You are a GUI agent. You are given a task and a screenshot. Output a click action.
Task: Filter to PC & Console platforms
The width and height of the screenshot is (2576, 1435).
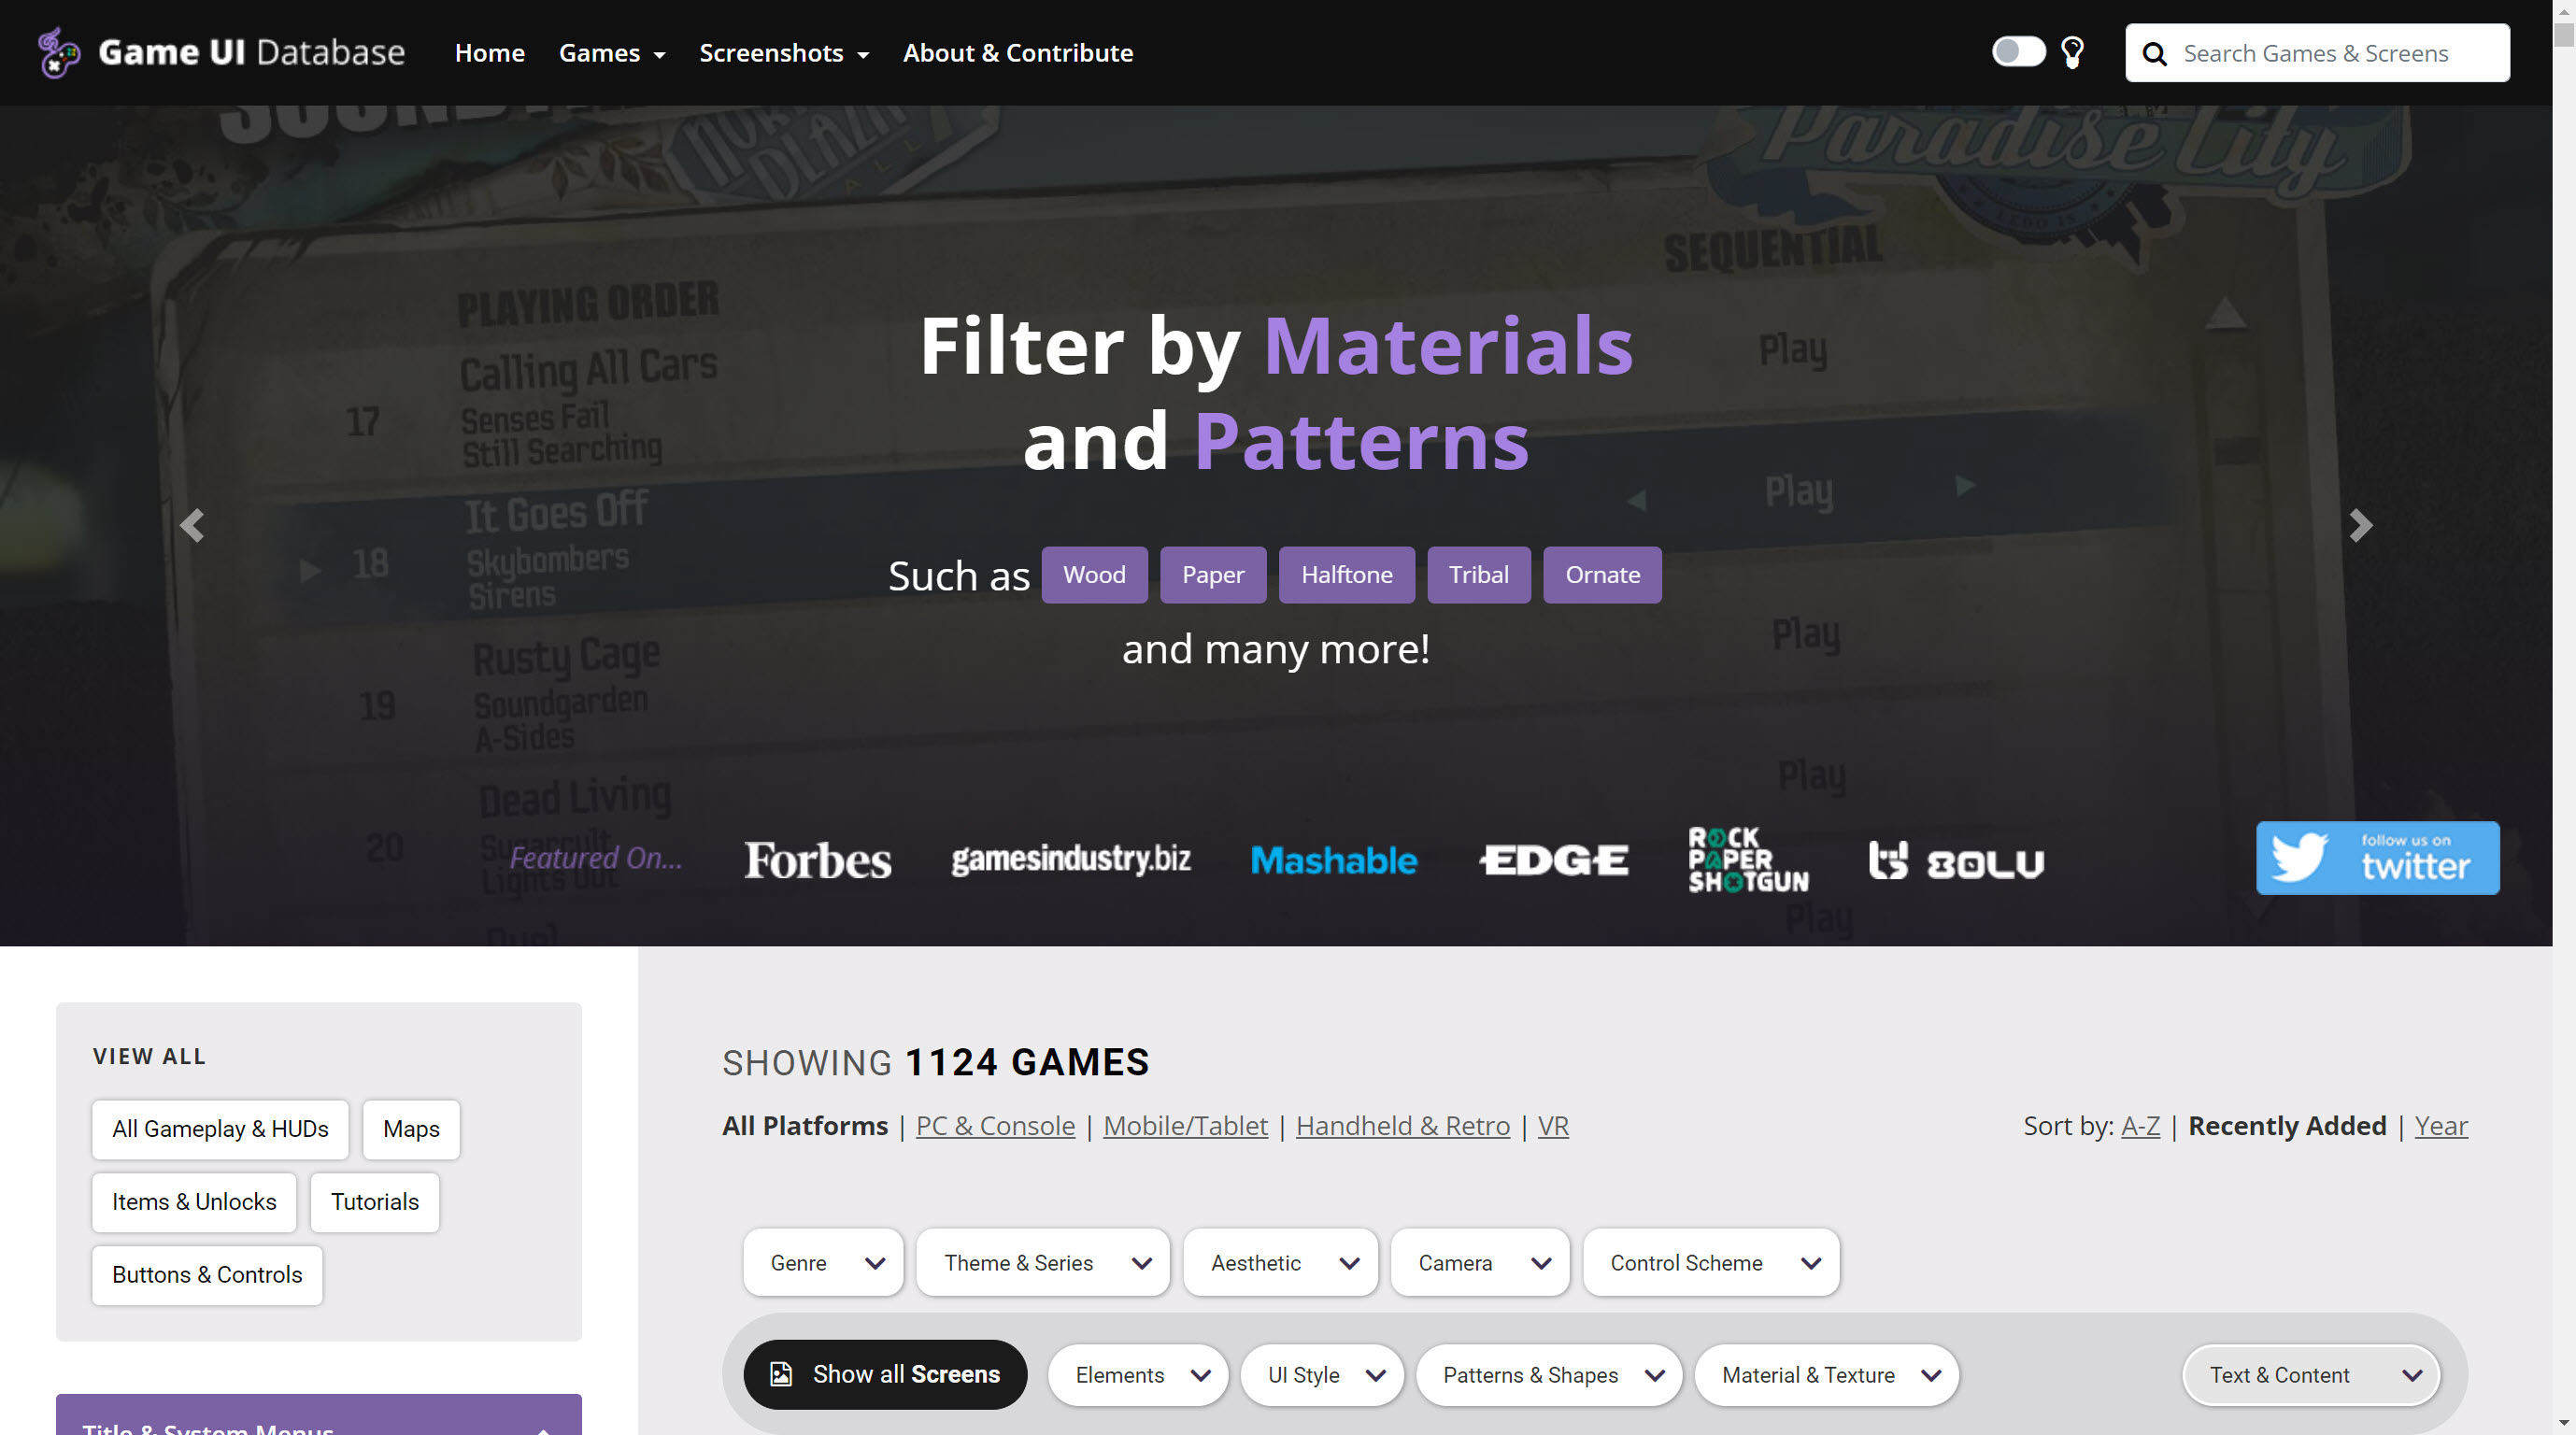tap(995, 1126)
